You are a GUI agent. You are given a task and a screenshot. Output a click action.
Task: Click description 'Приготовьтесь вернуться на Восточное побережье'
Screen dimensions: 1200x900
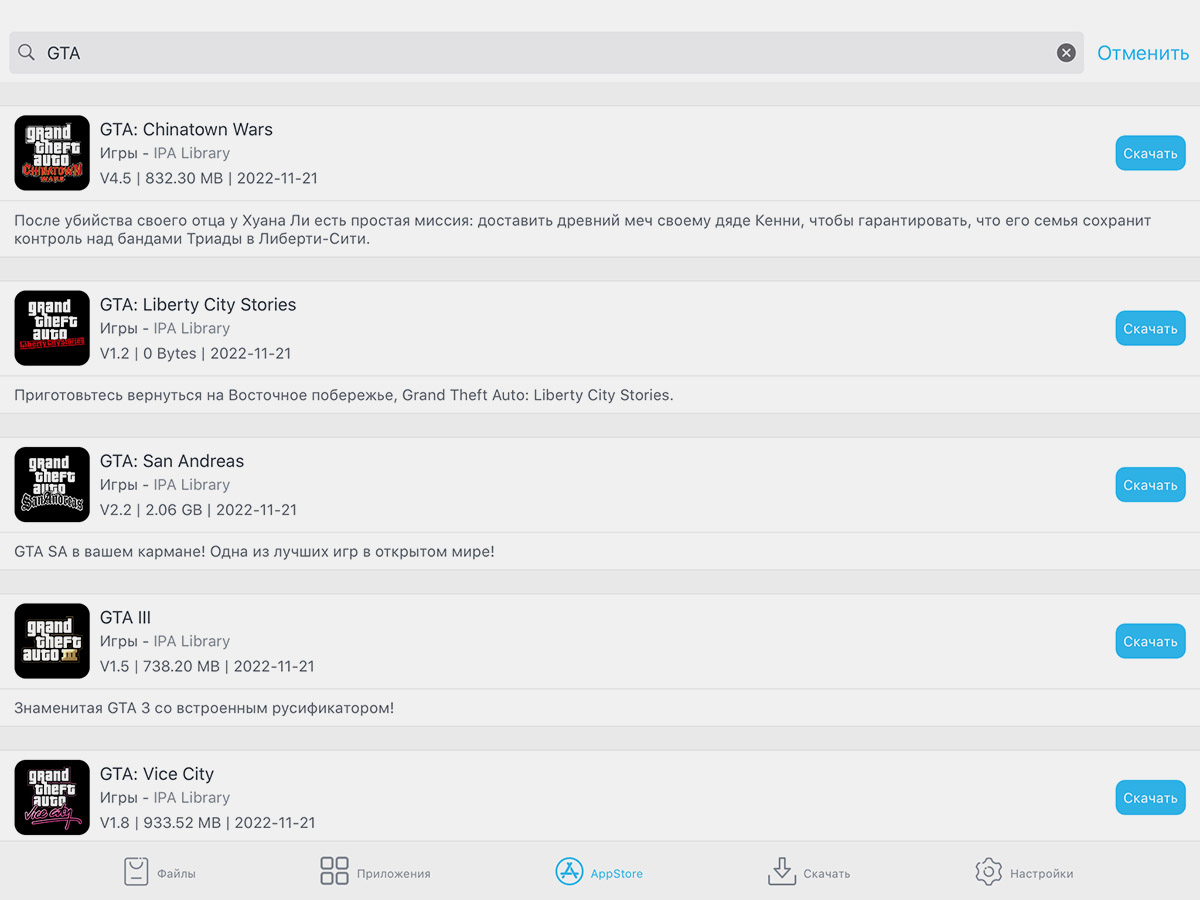pyautogui.click(x=344, y=395)
